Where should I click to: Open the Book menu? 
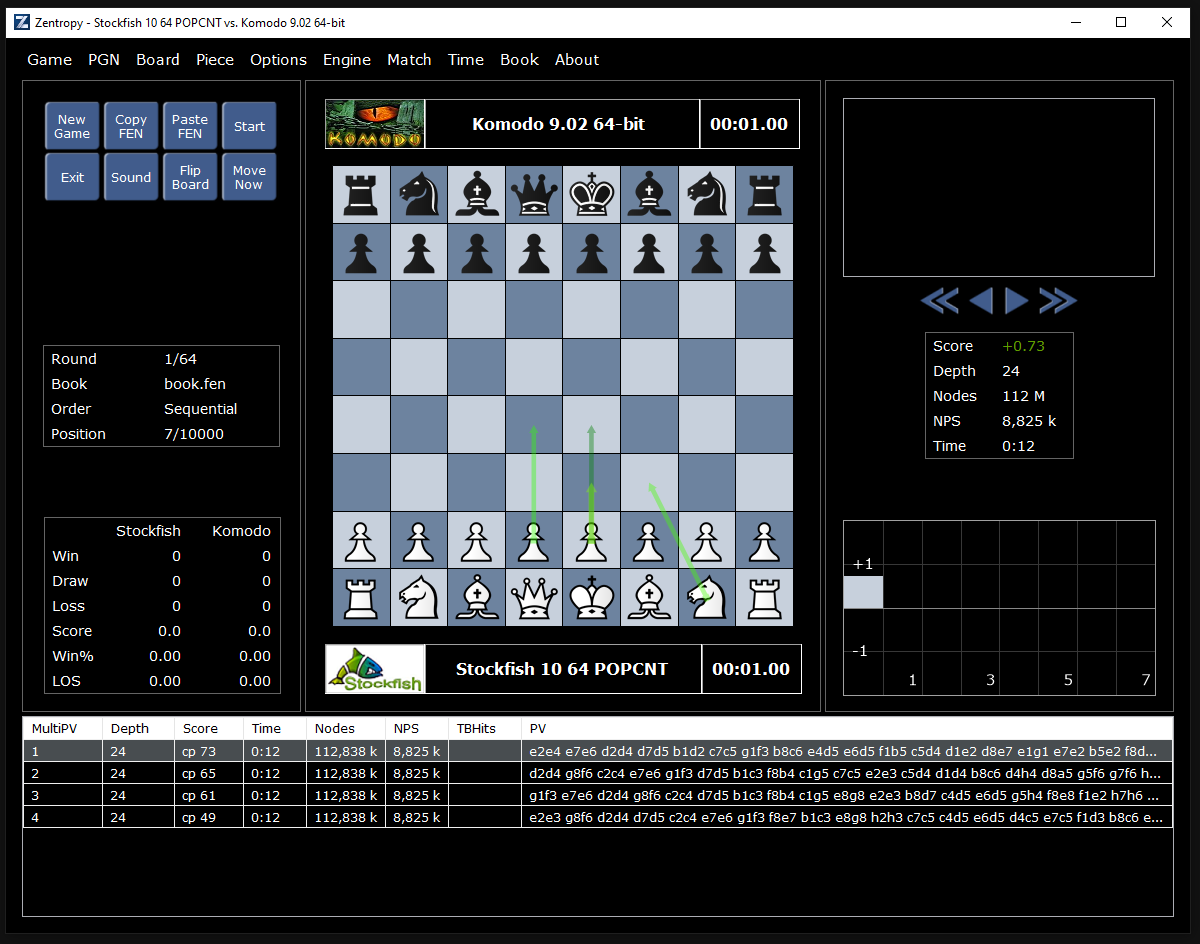520,60
